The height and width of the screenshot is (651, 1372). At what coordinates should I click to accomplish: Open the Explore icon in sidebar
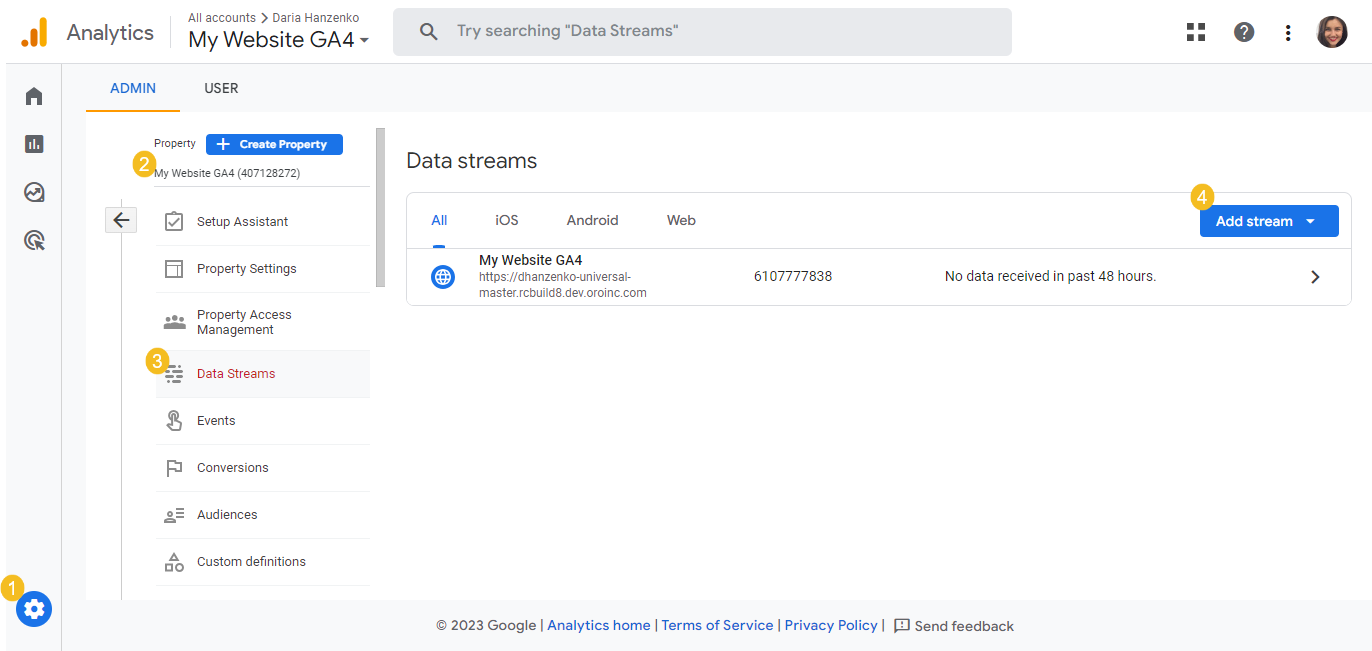[34, 192]
